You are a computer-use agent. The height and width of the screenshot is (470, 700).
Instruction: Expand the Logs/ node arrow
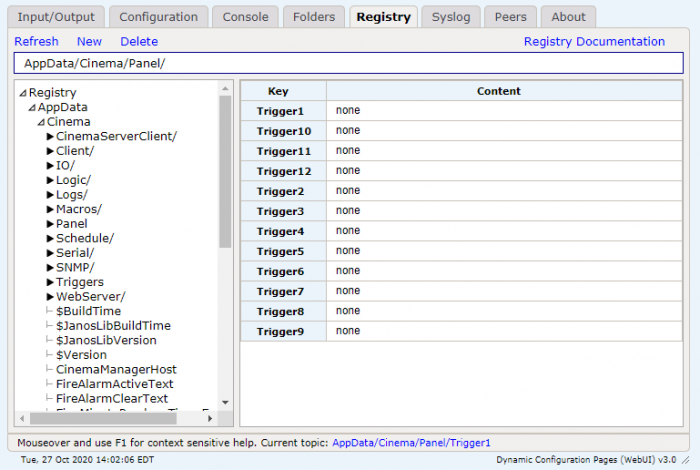pos(50,195)
